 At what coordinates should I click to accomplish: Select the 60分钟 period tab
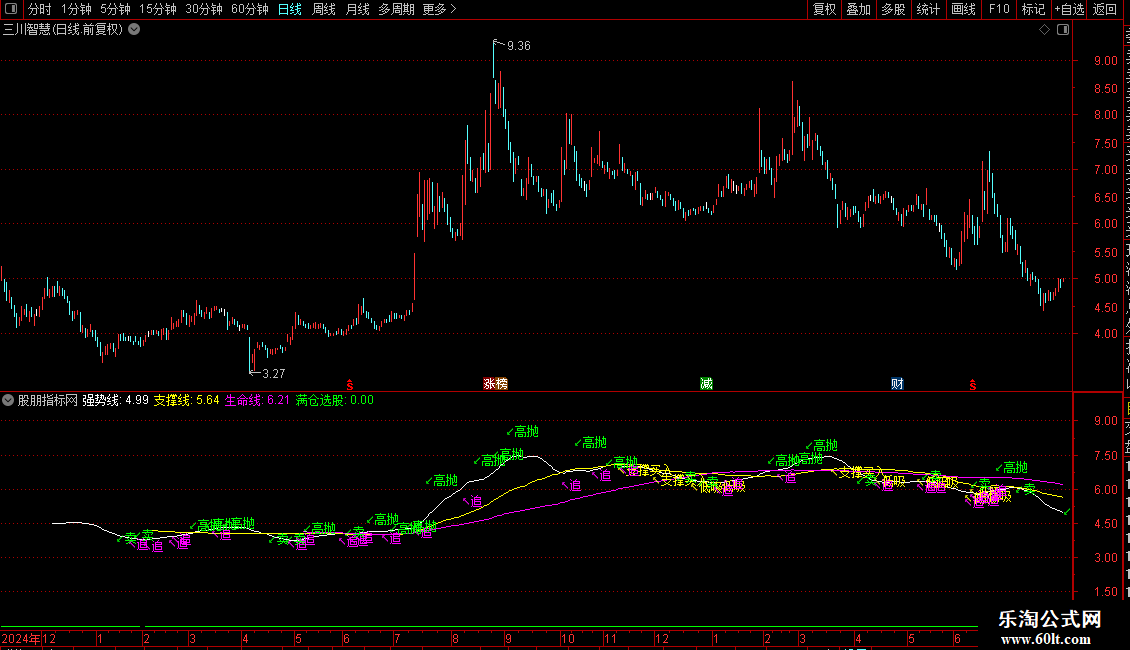coord(250,9)
